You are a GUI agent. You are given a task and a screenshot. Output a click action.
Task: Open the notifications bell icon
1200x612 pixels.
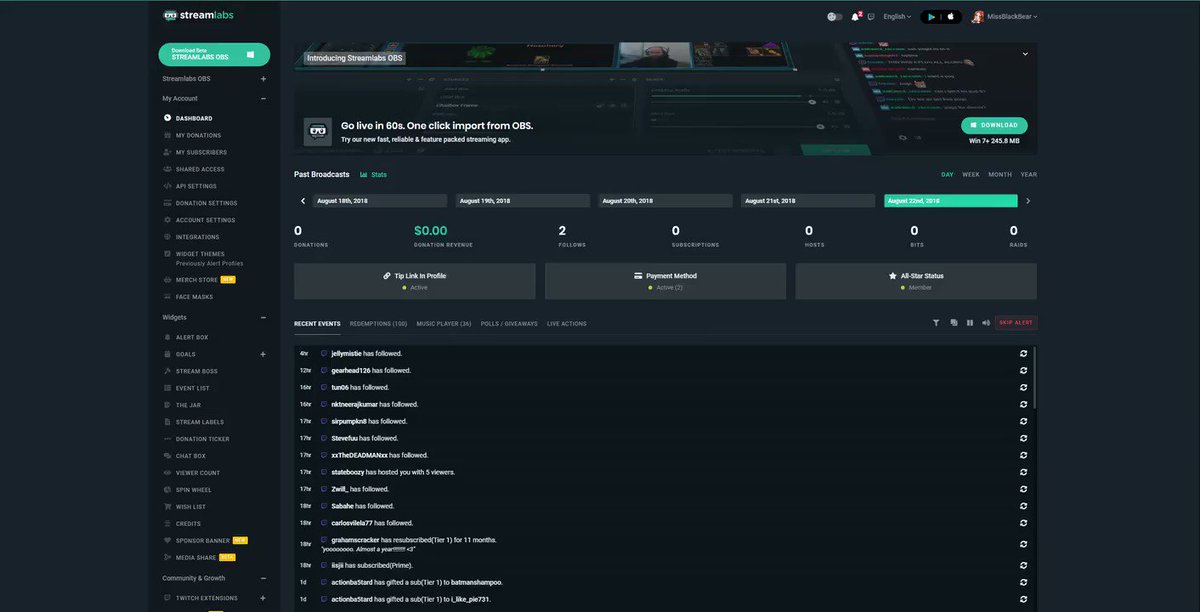point(855,16)
